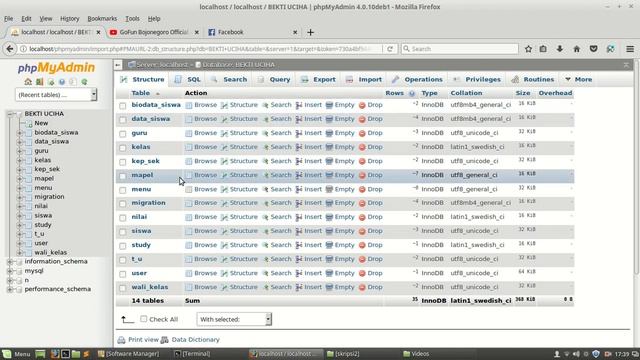
Task: Reload the current page
Action: [390, 49]
